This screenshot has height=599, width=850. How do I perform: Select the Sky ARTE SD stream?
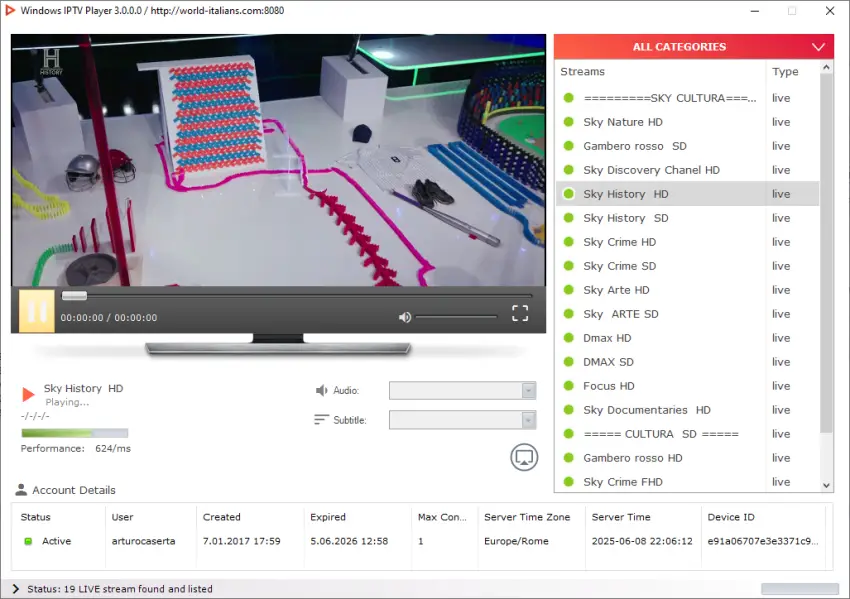[x=687, y=313]
